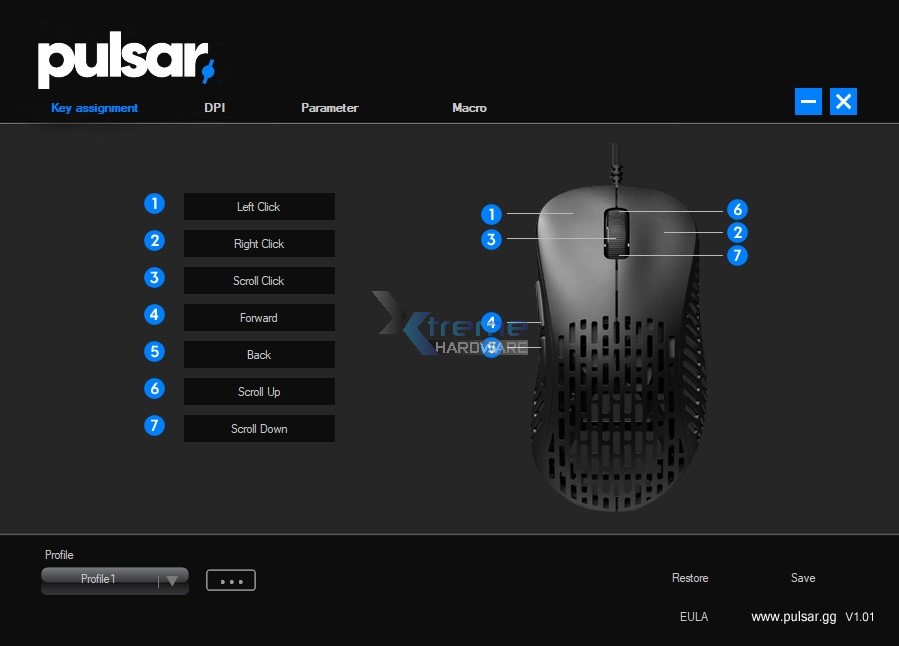Image resolution: width=899 pixels, height=646 pixels.
Task: Select the number 4 badge on the mouse side
Action: 491,322
